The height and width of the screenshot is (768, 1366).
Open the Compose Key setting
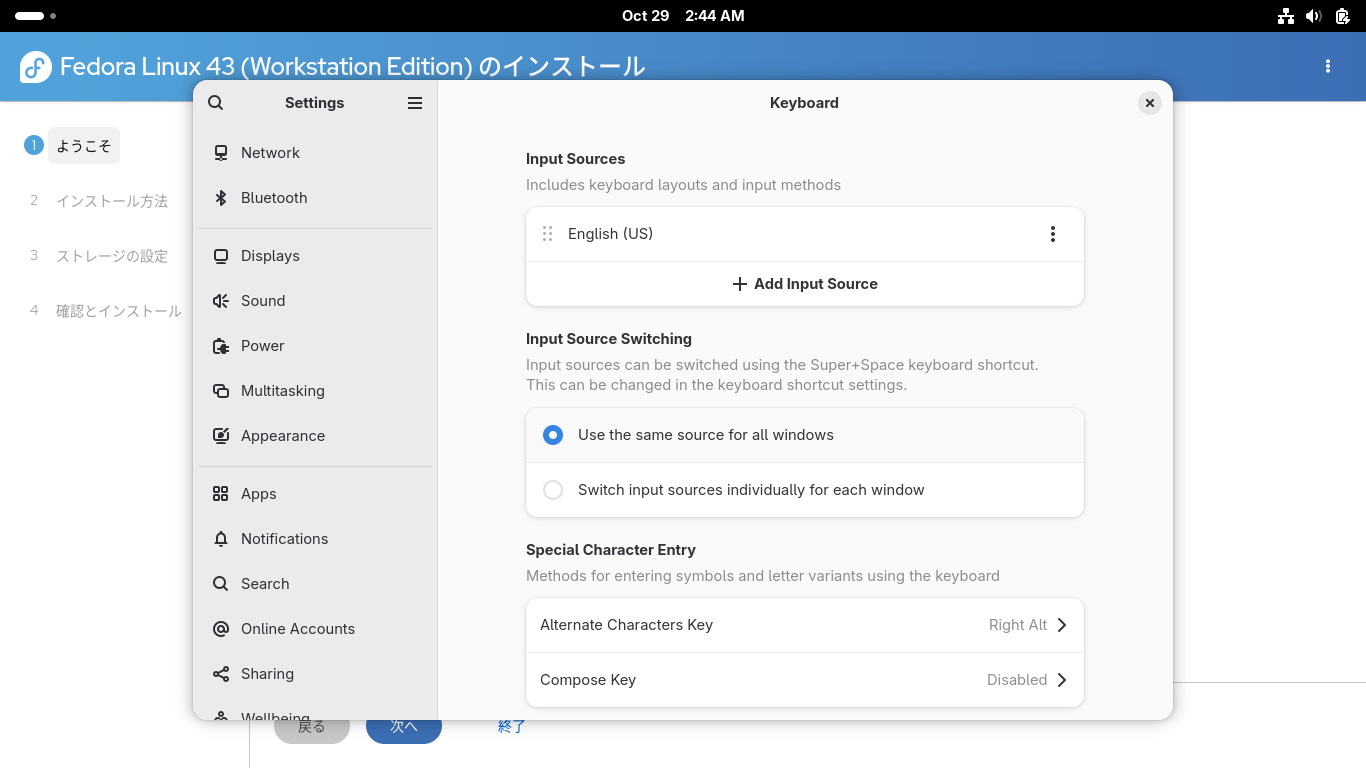tap(804, 680)
